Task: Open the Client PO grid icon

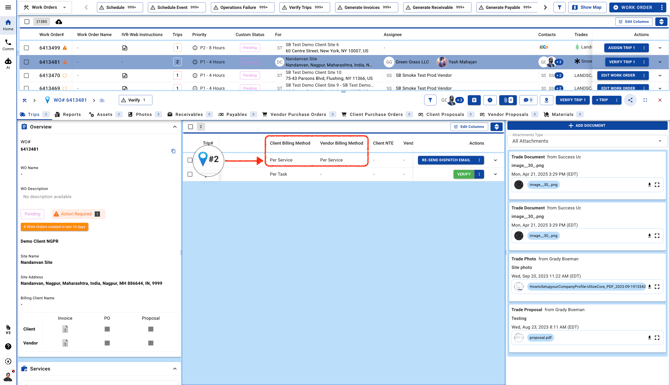Action: (x=107, y=329)
